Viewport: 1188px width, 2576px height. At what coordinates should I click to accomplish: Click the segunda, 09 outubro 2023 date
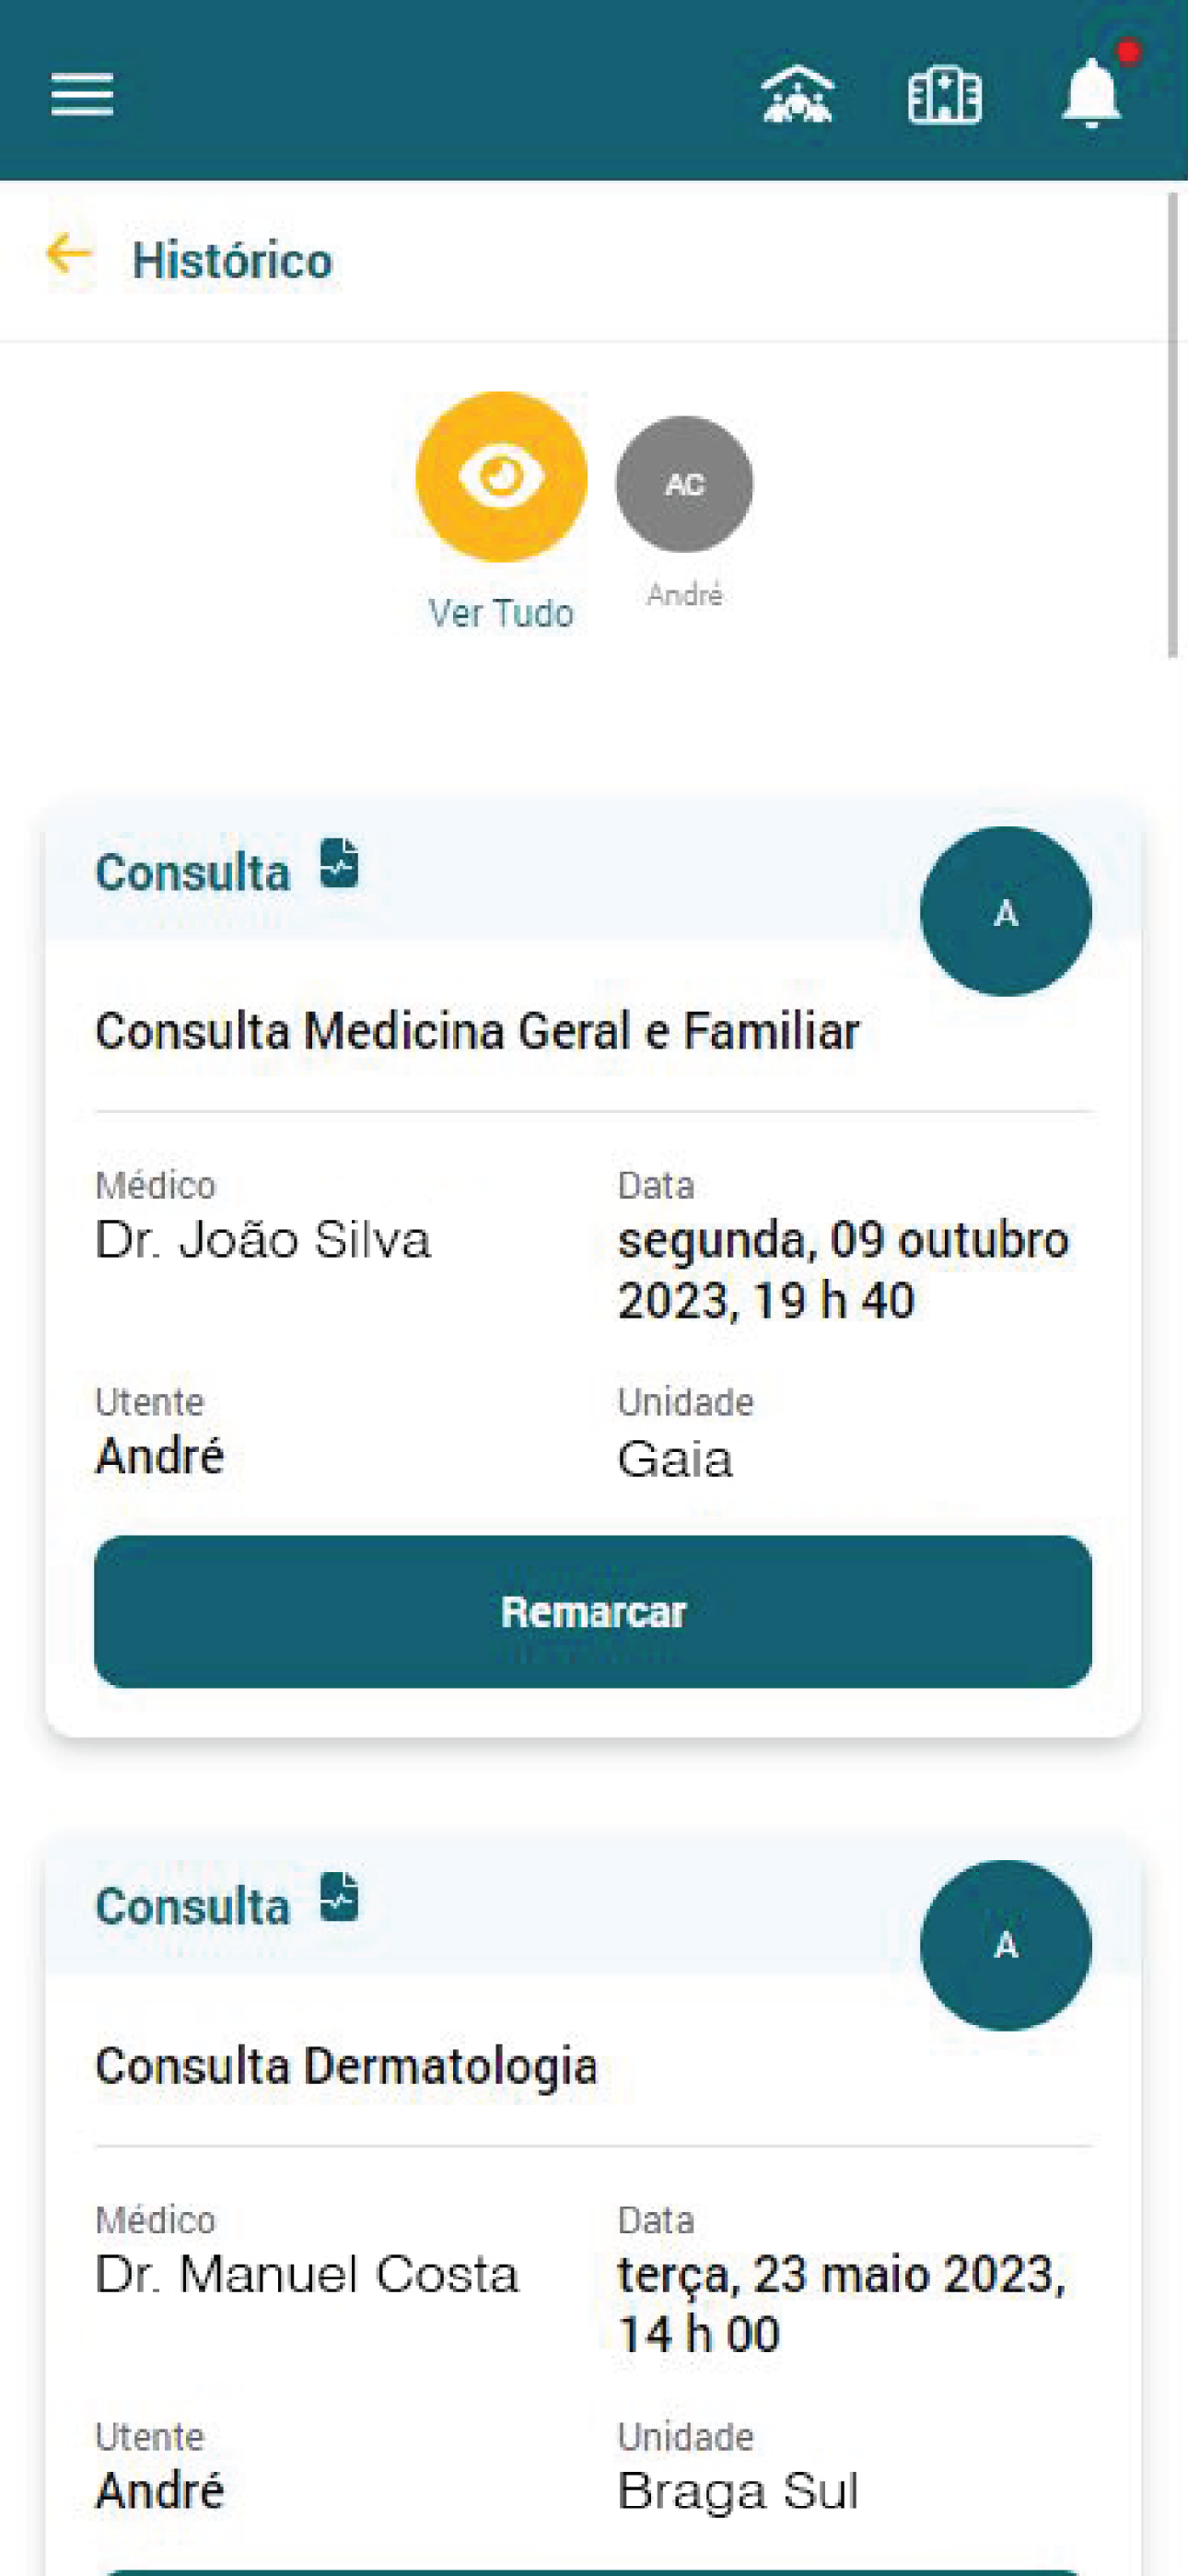point(842,1270)
